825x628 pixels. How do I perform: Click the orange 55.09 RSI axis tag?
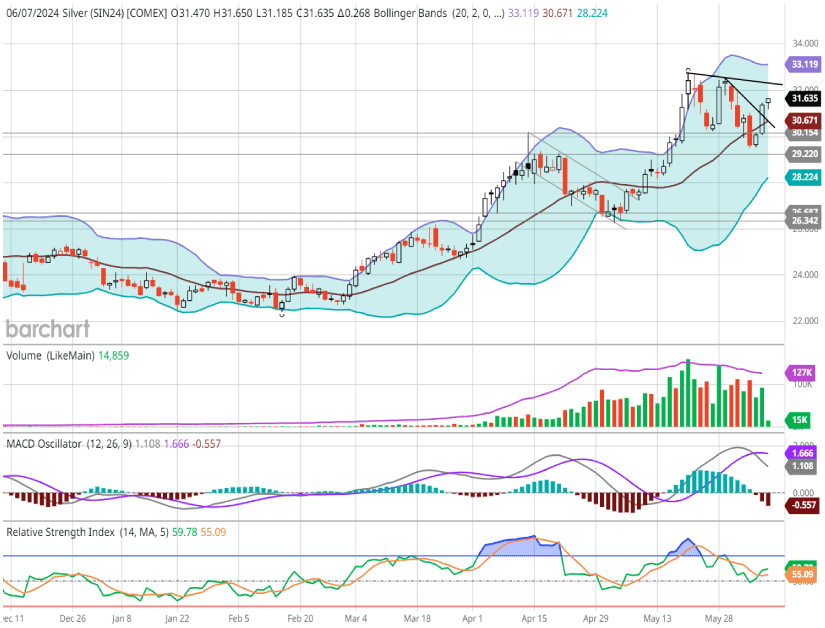tap(804, 576)
